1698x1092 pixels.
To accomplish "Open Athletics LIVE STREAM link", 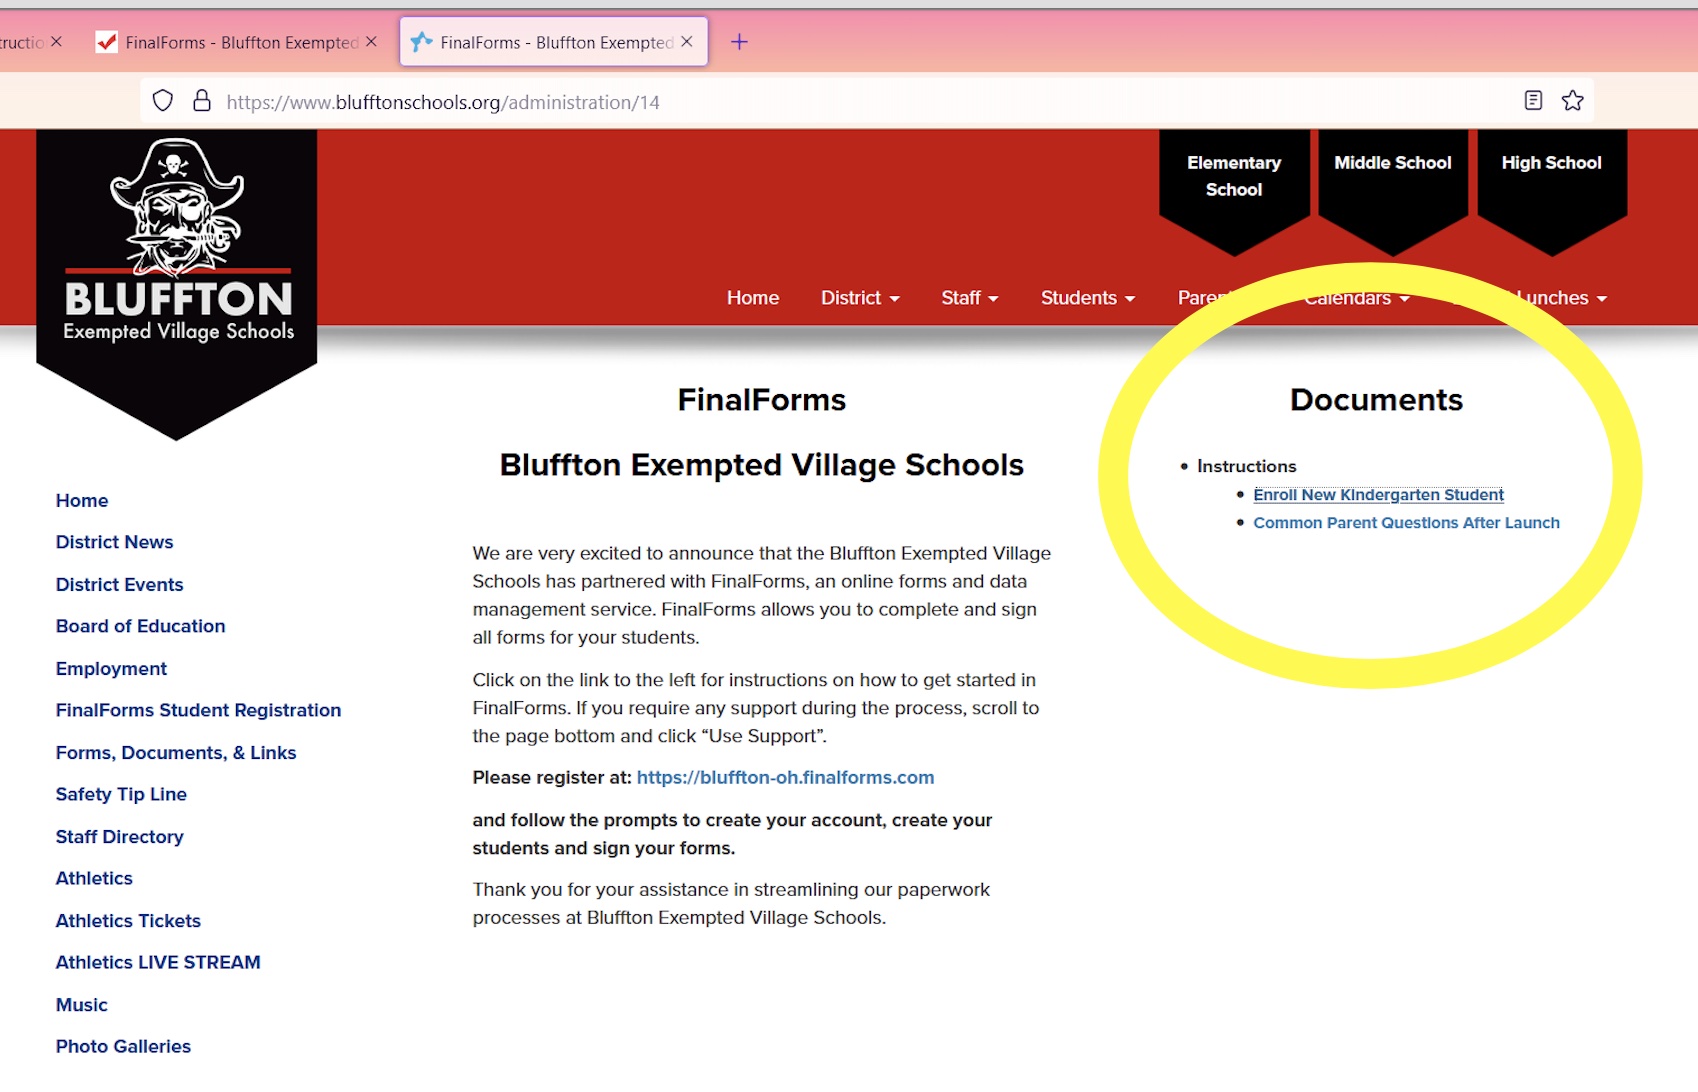I will (158, 962).
